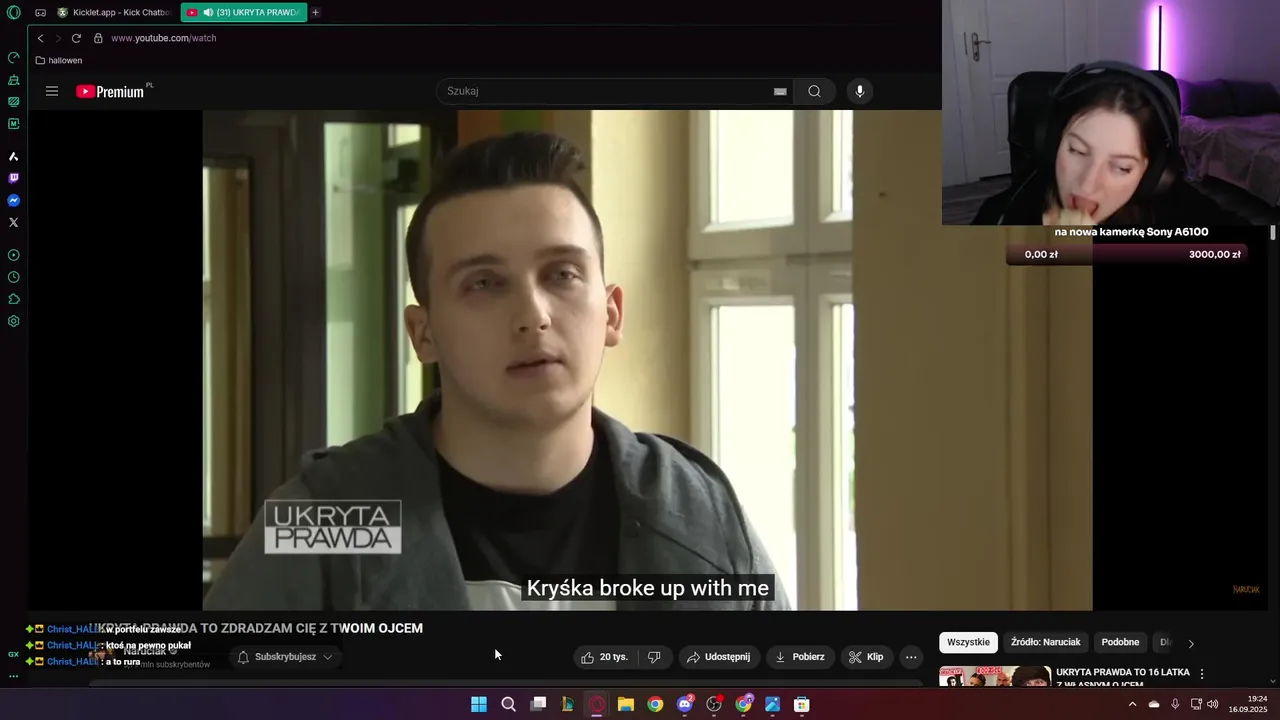The height and width of the screenshot is (720, 1280).
Task: Open Extensions cube icon in sidebar
Action: (x=14, y=299)
